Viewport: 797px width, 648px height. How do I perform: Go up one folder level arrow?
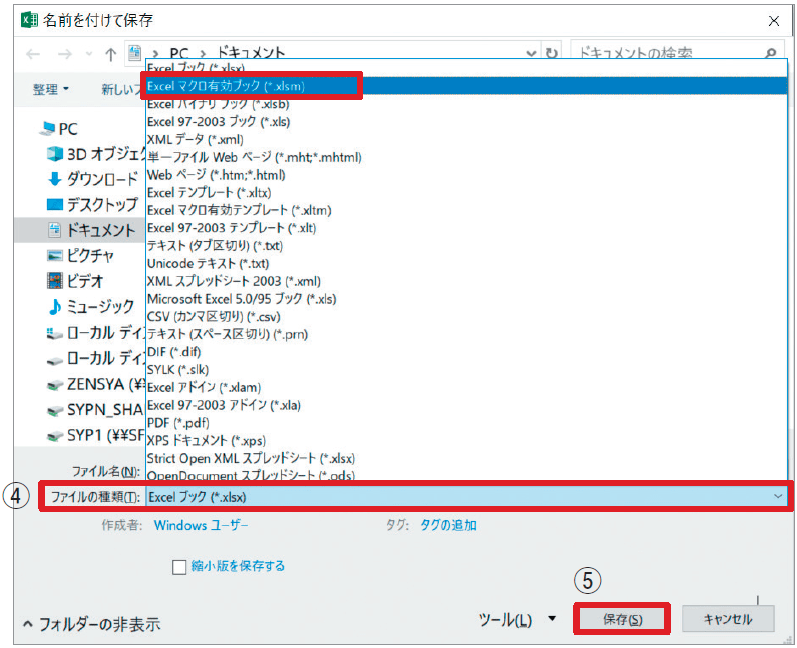click(110, 54)
